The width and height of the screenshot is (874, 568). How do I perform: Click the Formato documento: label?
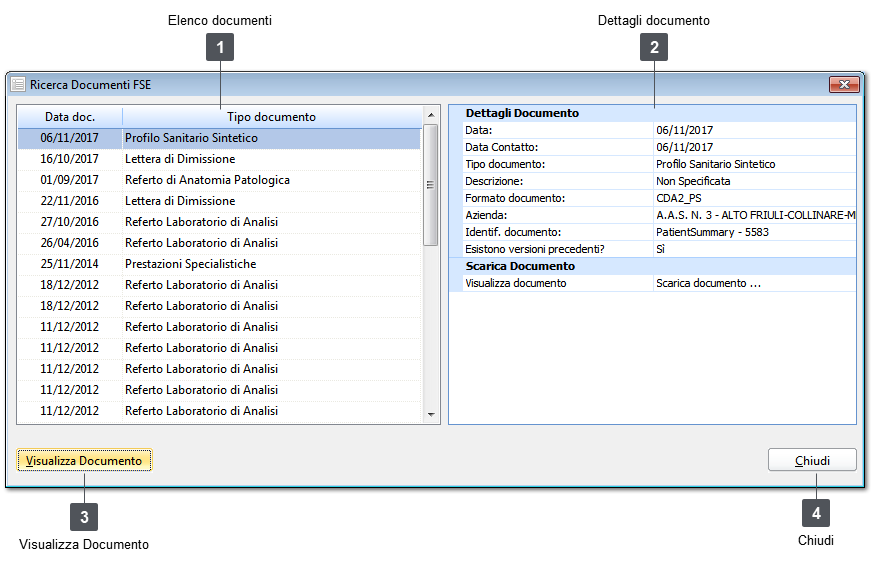(x=515, y=198)
